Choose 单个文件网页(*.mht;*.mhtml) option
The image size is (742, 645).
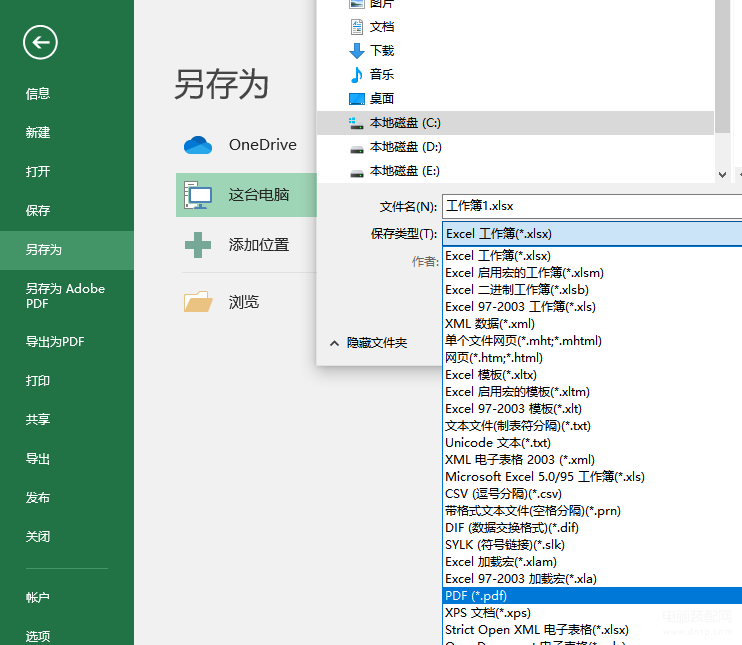click(x=592, y=341)
